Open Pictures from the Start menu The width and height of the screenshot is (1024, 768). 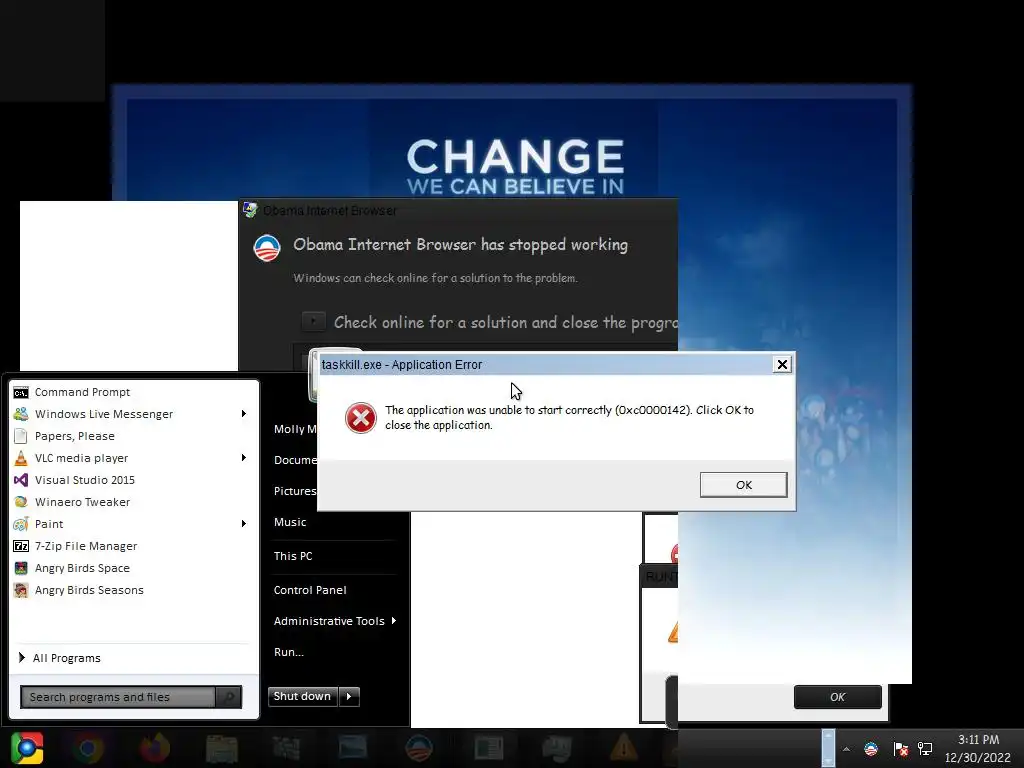(295, 491)
